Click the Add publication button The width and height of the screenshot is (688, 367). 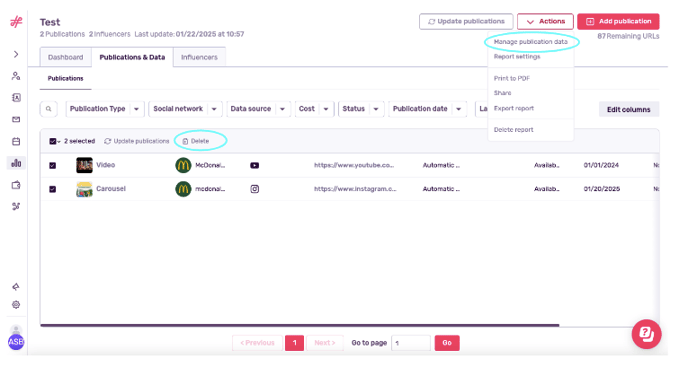(x=618, y=22)
